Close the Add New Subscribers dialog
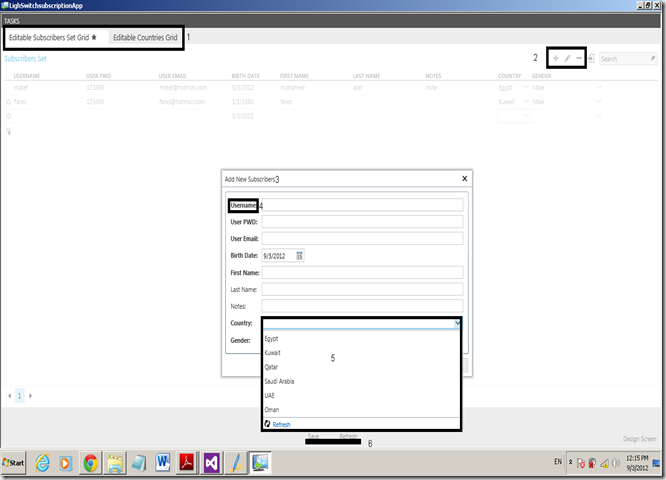 [x=465, y=178]
